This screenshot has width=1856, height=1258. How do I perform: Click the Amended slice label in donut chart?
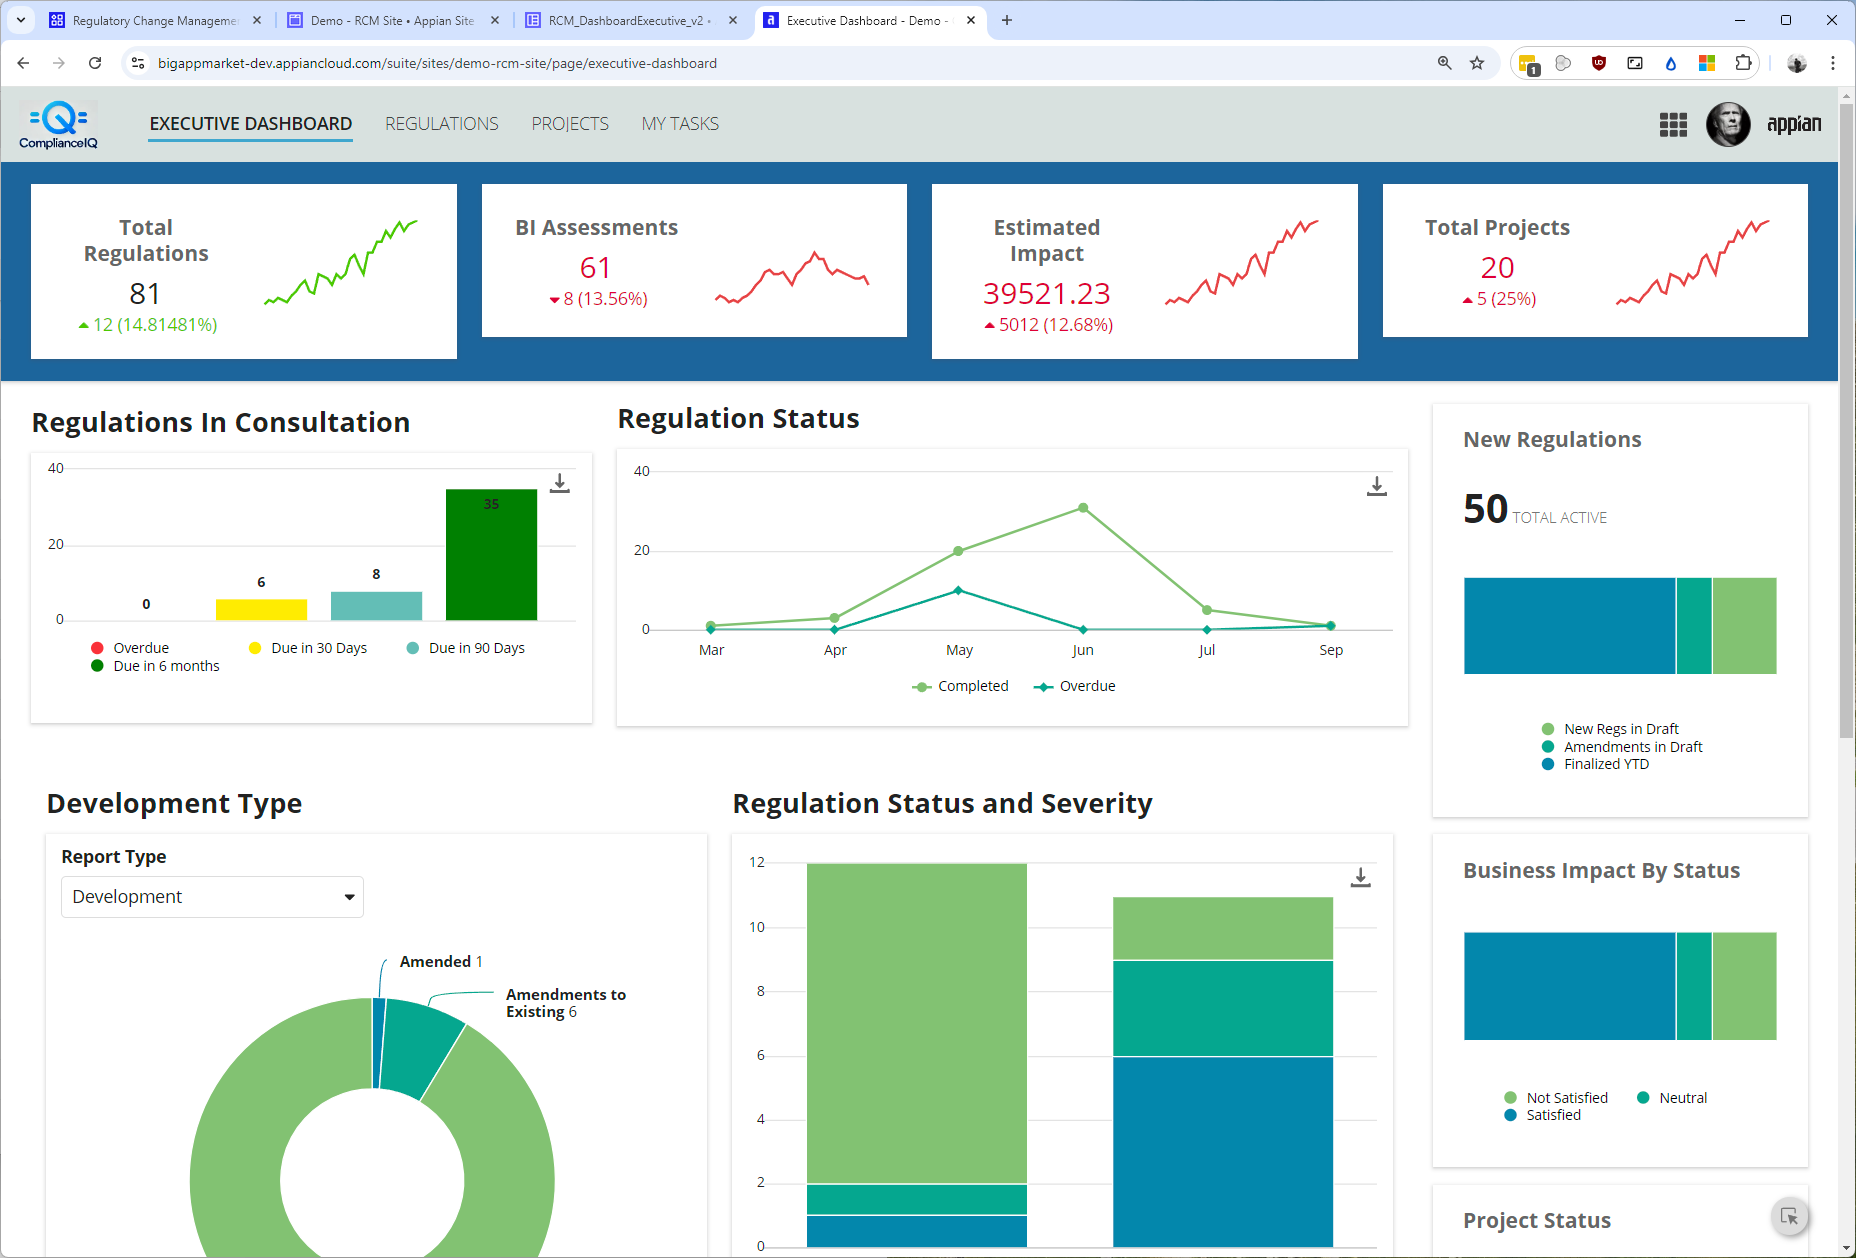point(441,961)
